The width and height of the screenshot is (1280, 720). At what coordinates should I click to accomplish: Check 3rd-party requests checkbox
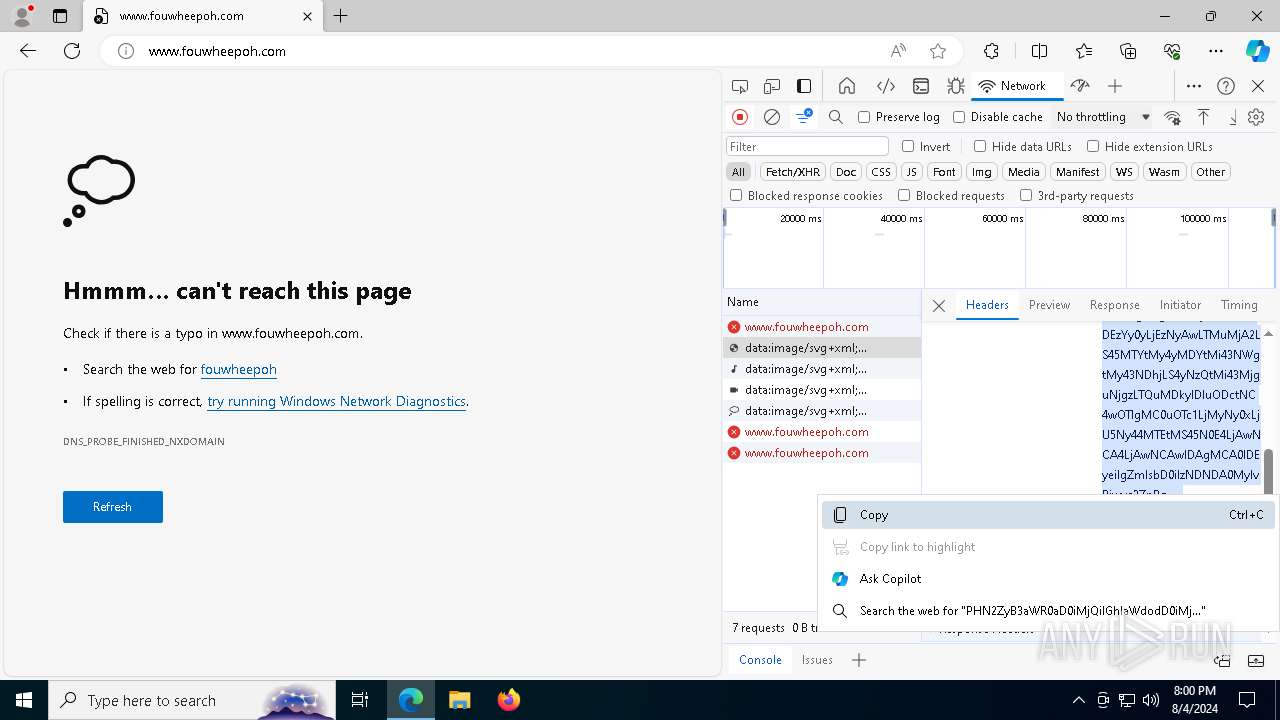[x=1026, y=196]
